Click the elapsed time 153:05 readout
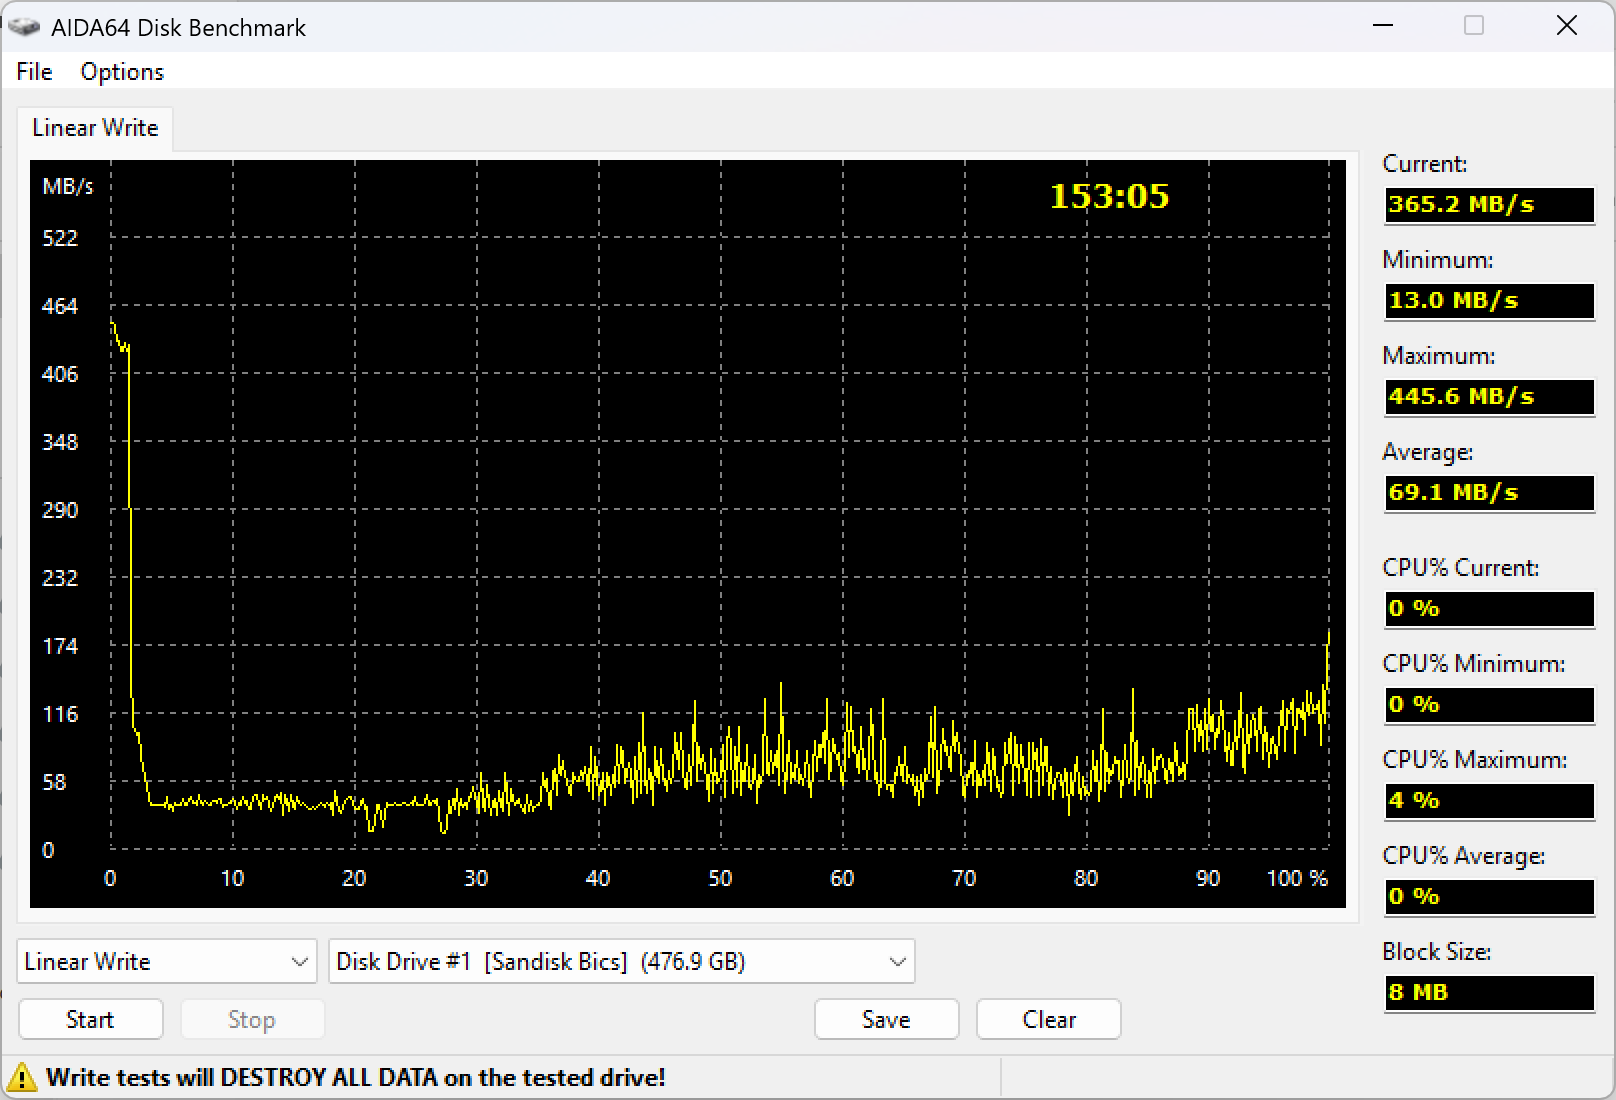Viewport: 1616px width, 1100px height. pos(1109,196)
